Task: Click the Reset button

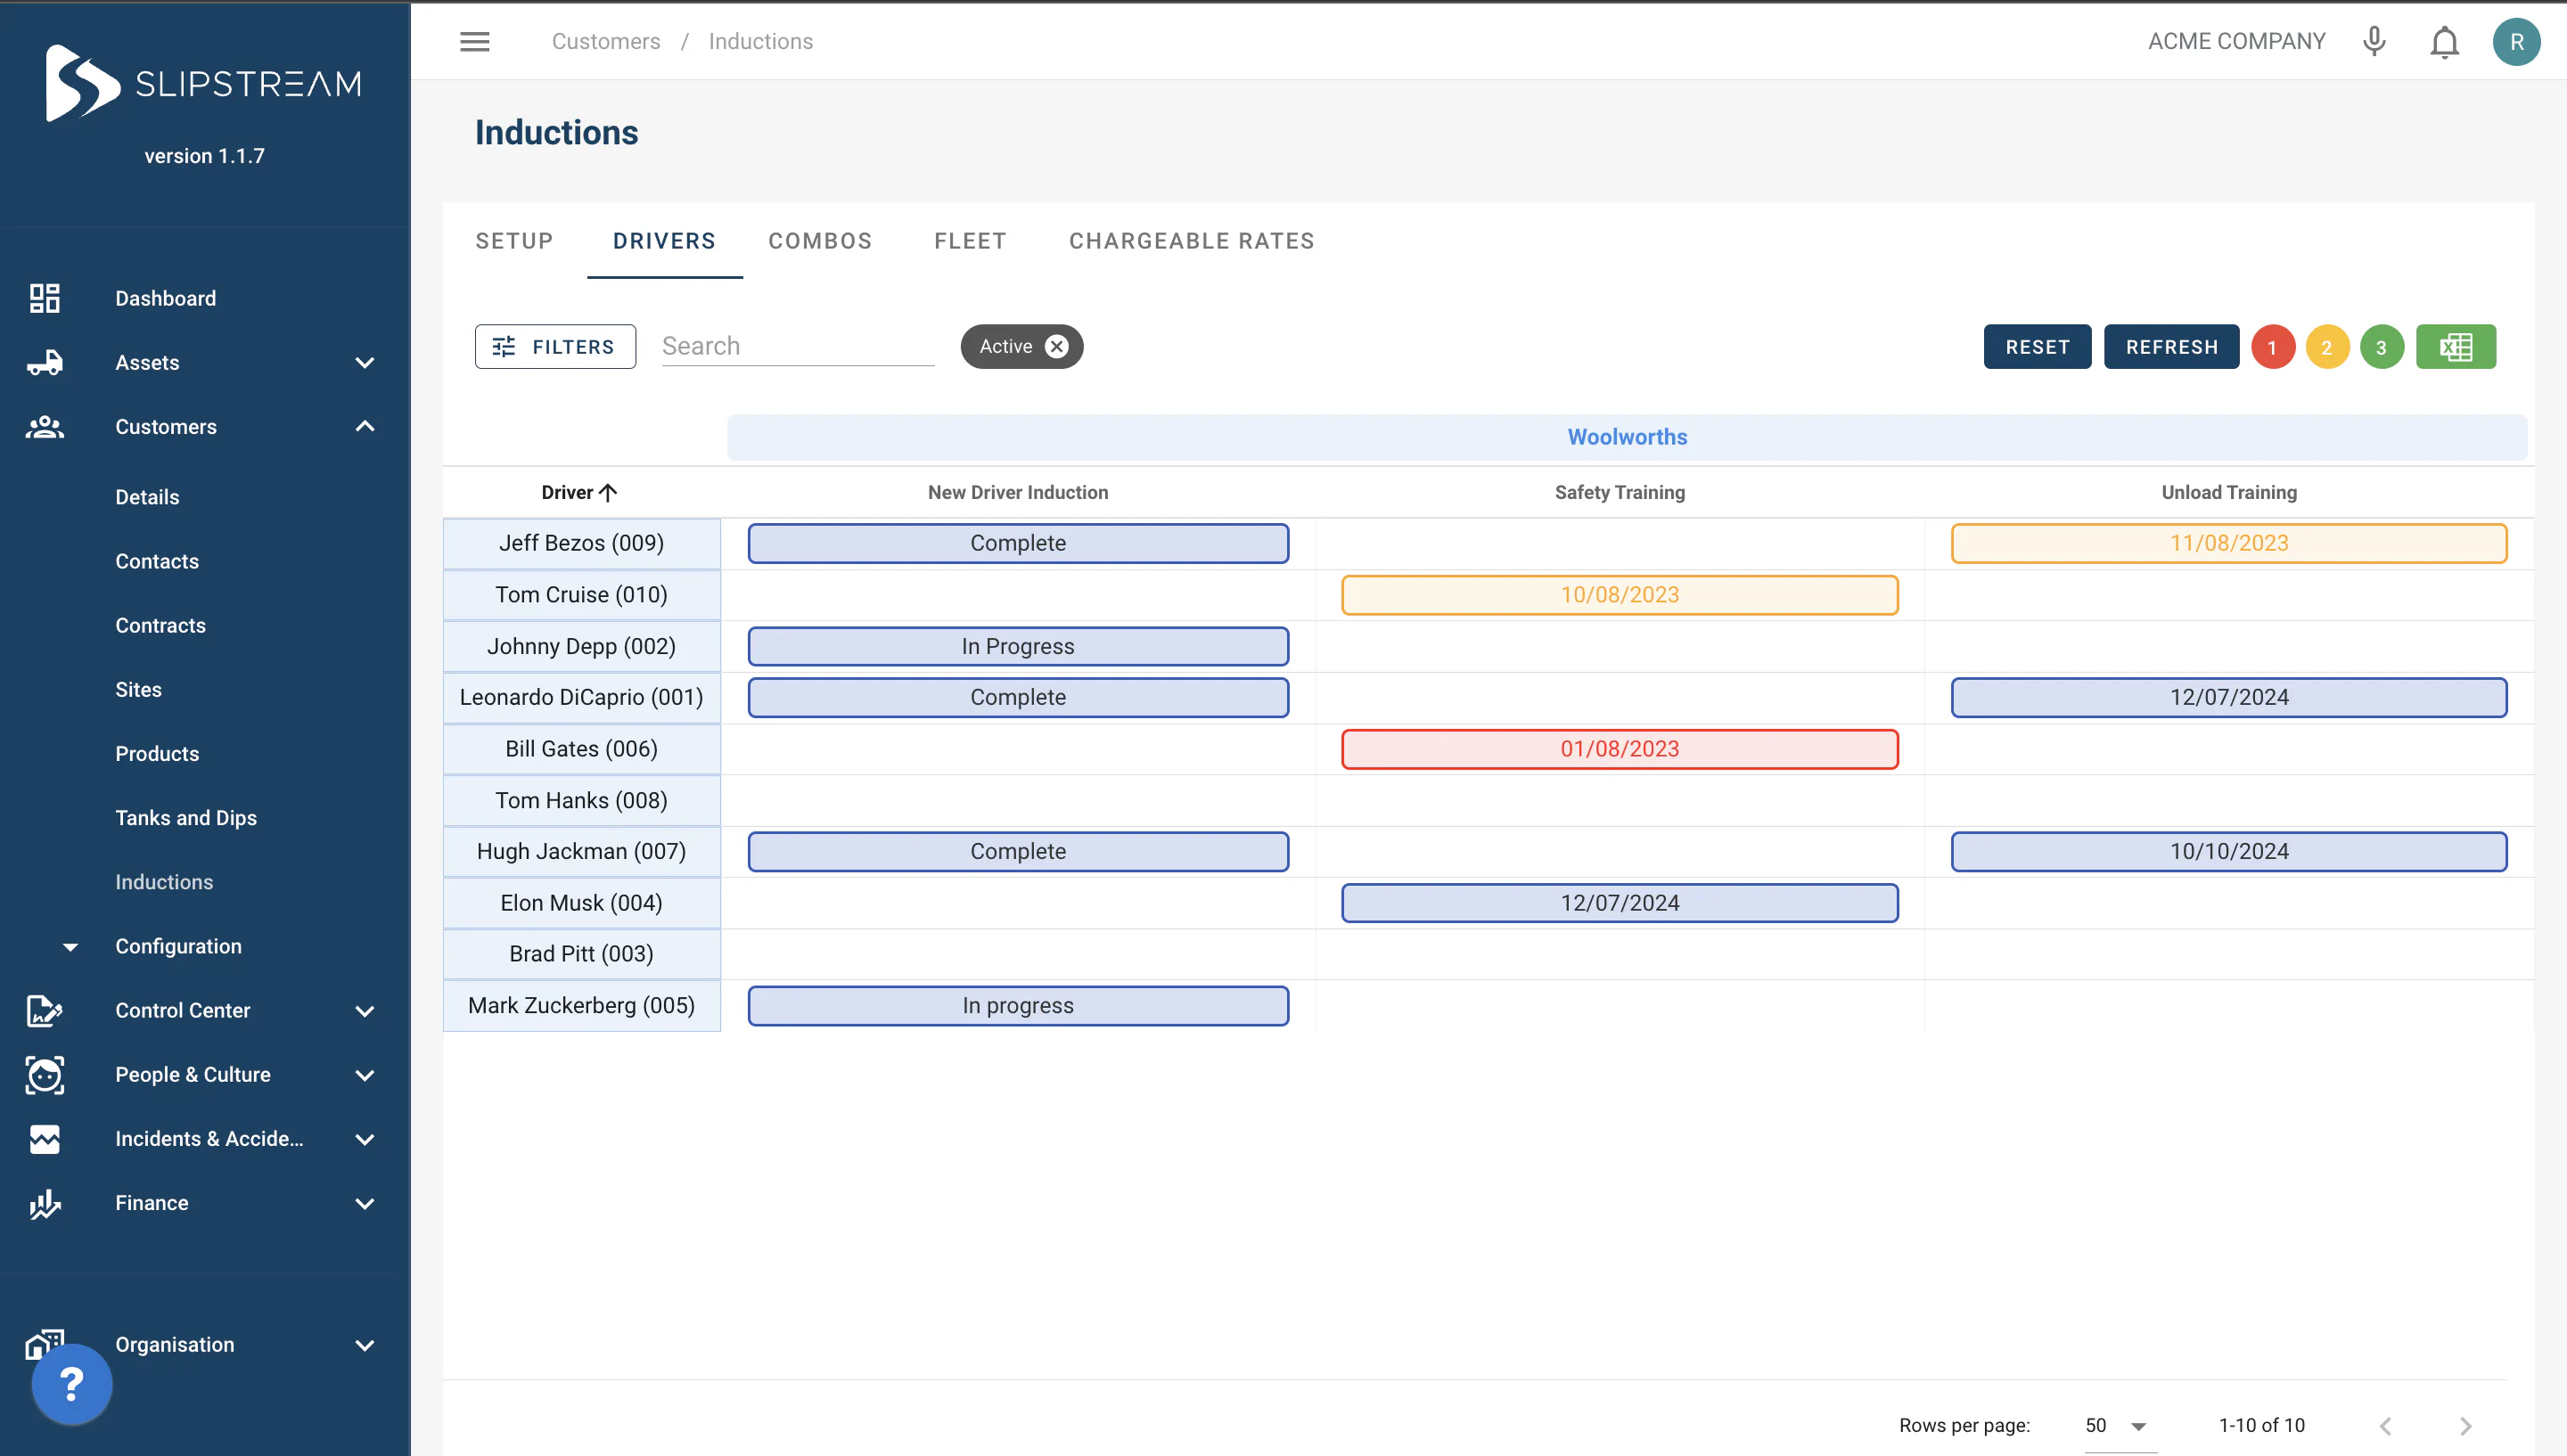Action: pos(2037,347)
